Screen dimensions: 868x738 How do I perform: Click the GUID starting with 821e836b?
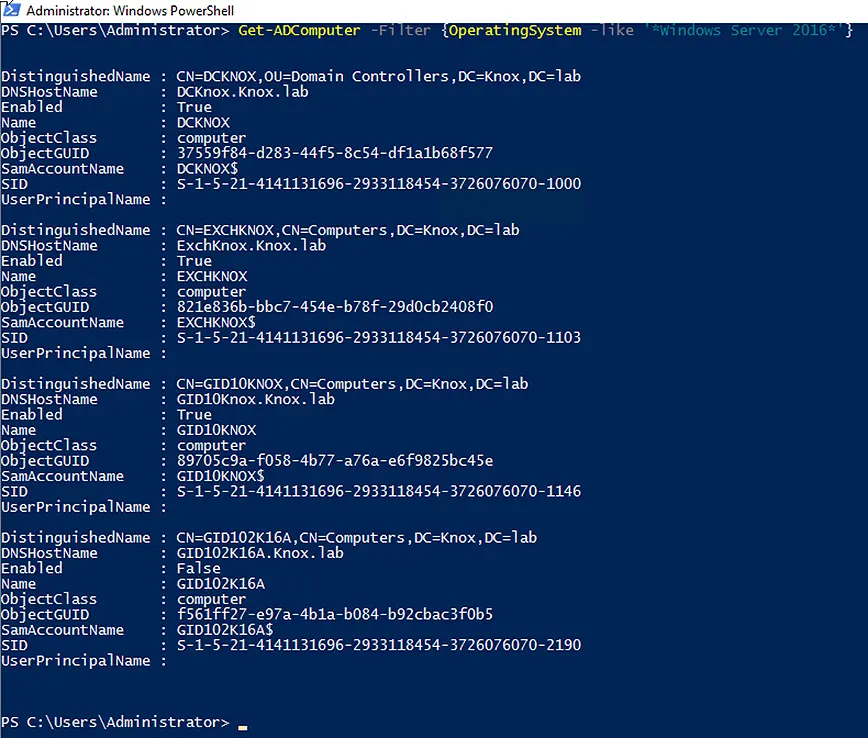335,307
